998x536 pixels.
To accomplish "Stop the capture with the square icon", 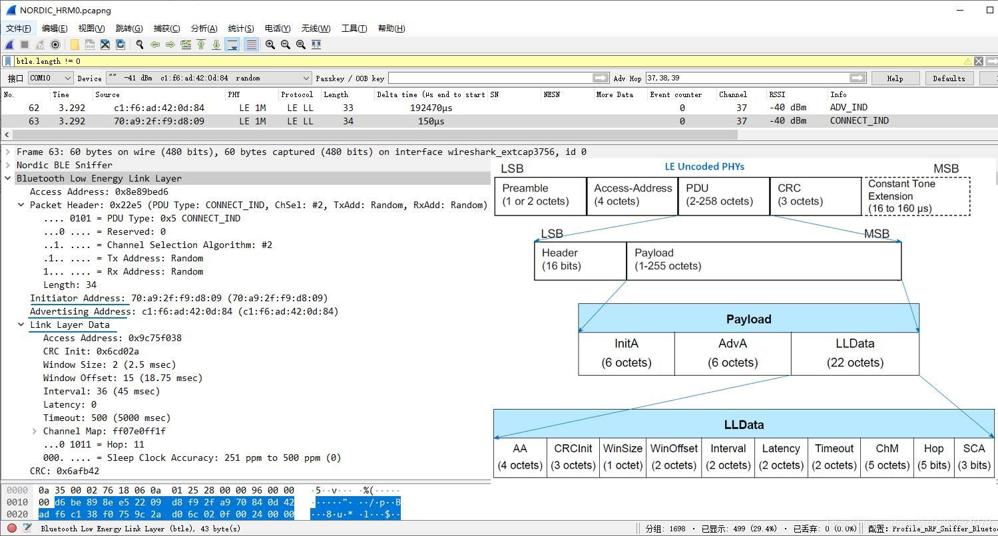I will point(25,45).
